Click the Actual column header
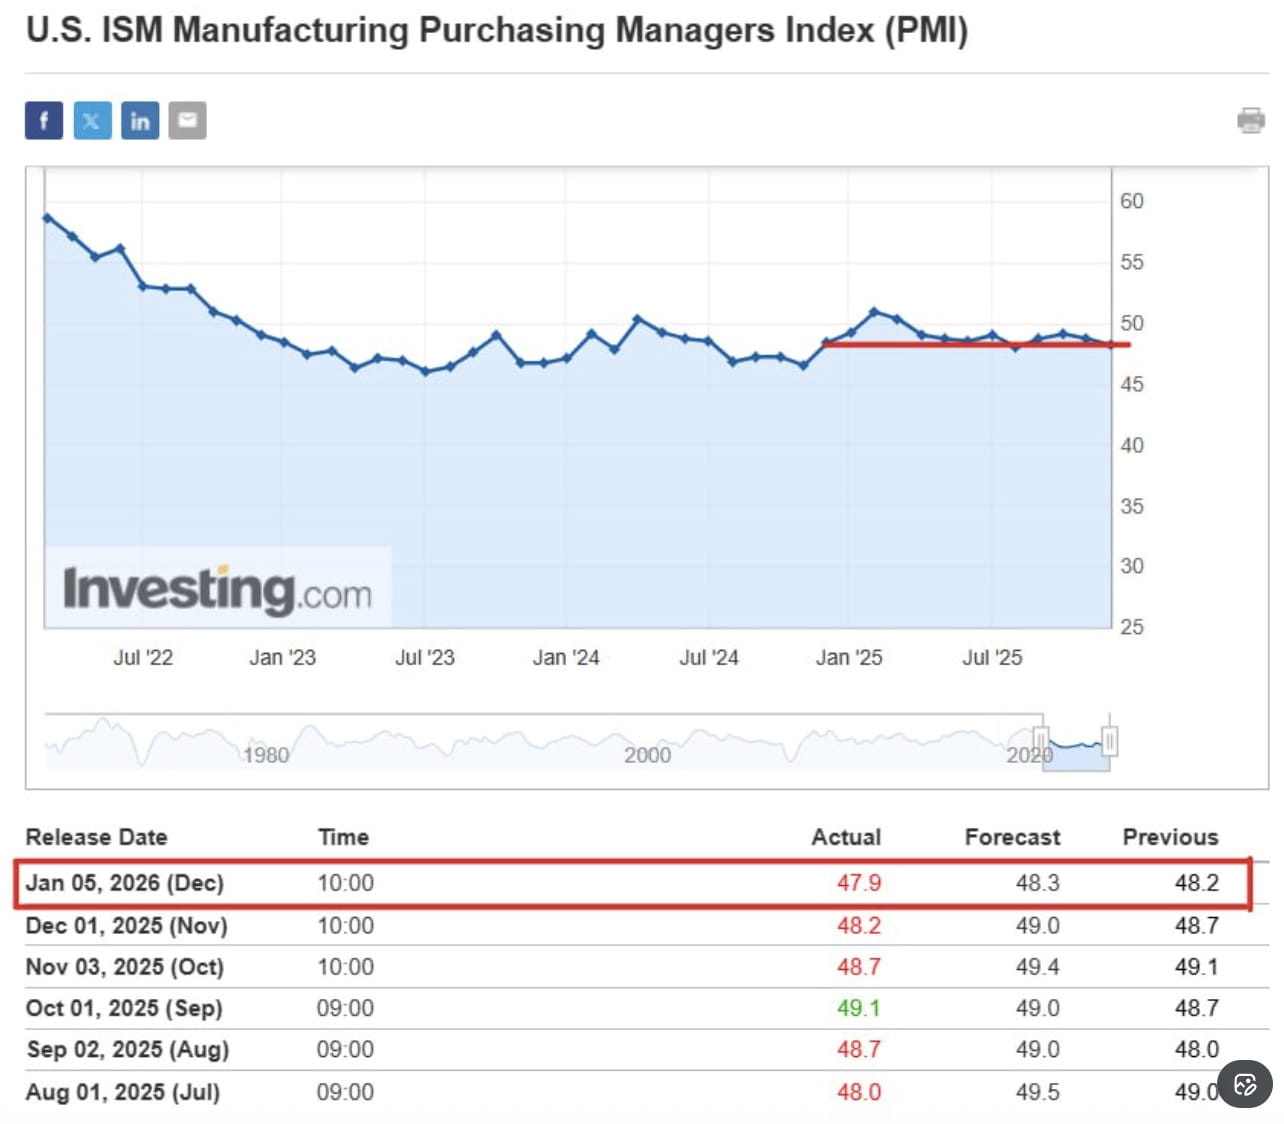The image size is (1284, 1124). tap(846, 837)
